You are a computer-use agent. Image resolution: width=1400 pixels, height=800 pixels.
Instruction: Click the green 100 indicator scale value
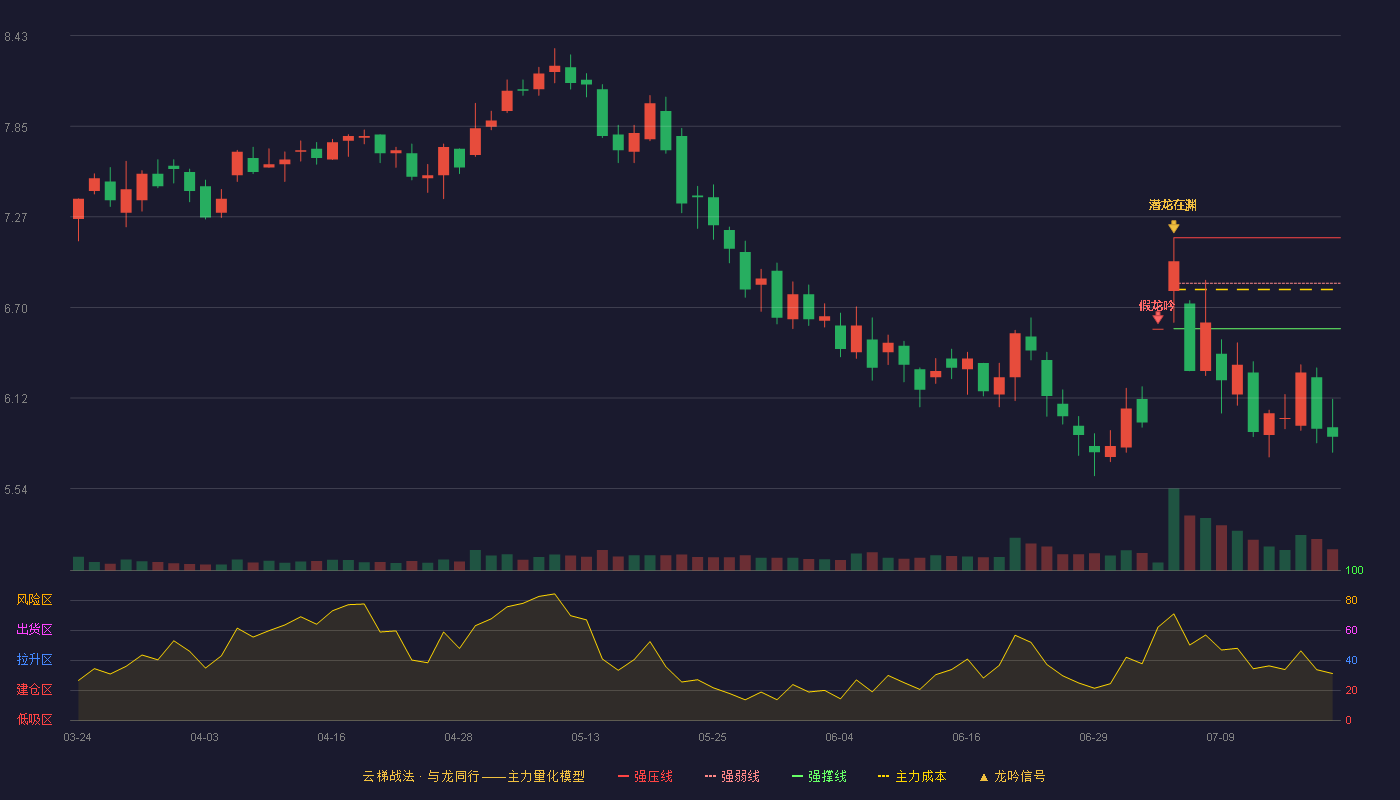point(1354,571)
